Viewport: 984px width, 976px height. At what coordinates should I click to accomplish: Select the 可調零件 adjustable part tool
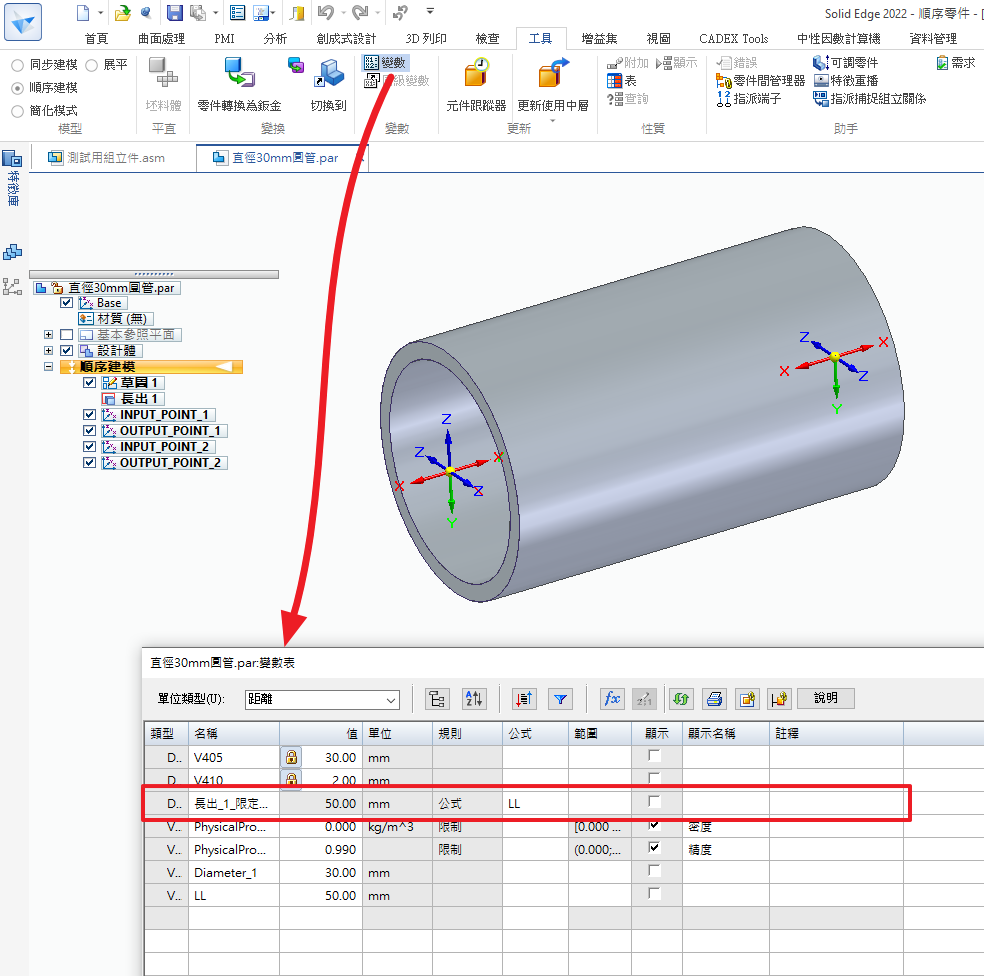click(845, 63)
